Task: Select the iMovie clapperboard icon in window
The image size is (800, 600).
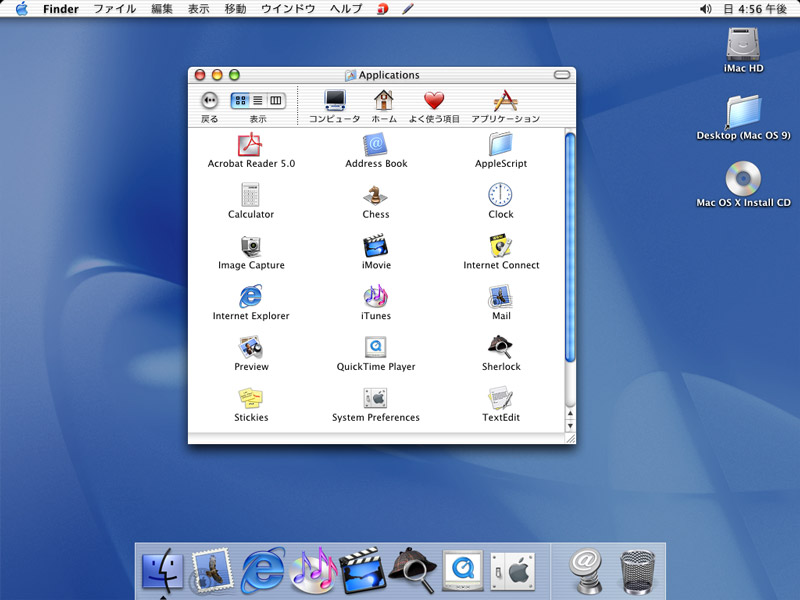Action: click(x=376, y=246)
